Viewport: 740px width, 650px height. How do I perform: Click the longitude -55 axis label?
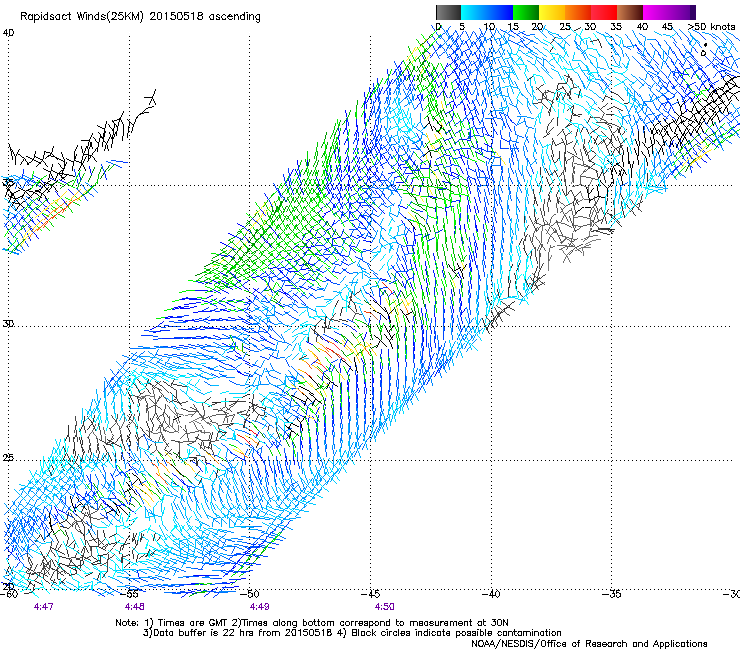(130, 594)
